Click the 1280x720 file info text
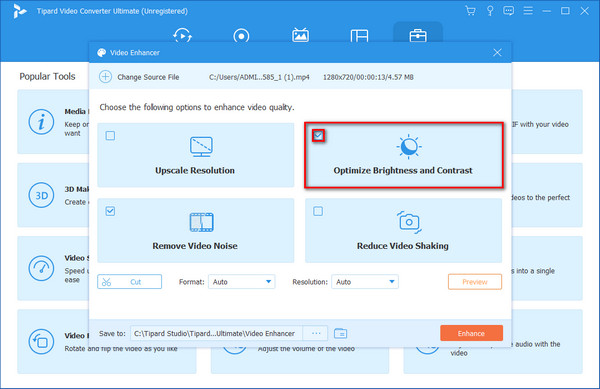This screenshot has height=389, width=600. tap(368, 77)
